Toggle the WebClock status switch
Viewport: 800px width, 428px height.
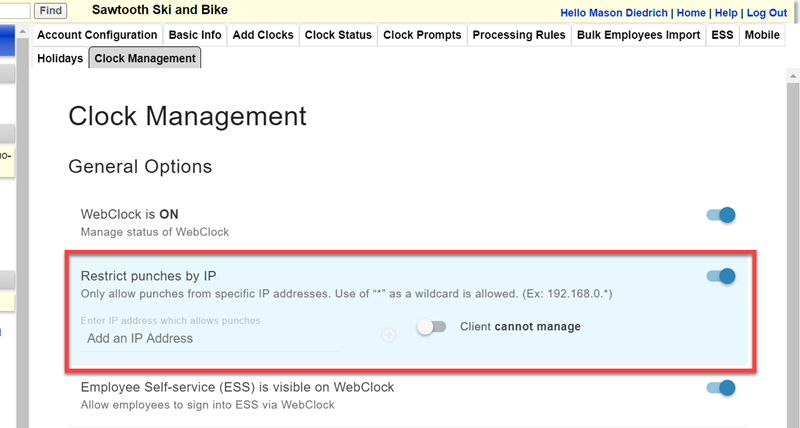pyautogui.click(x=720, y=215)
